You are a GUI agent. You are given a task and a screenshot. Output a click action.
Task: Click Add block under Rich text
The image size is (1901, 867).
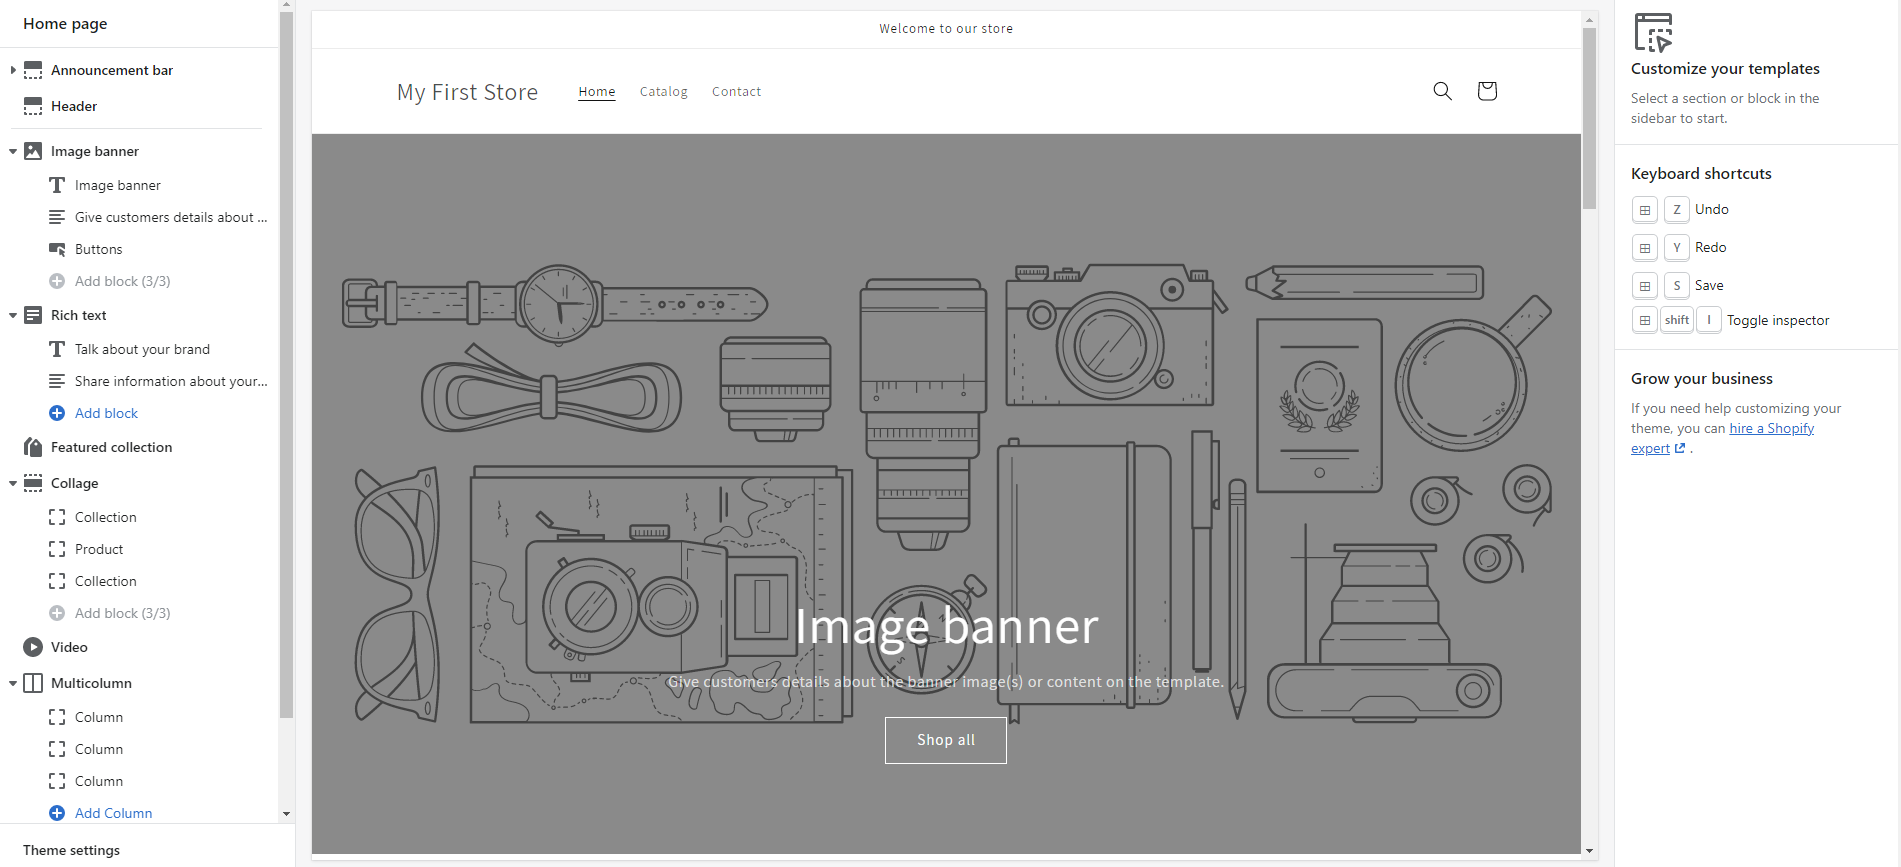[x=106, y=413]
